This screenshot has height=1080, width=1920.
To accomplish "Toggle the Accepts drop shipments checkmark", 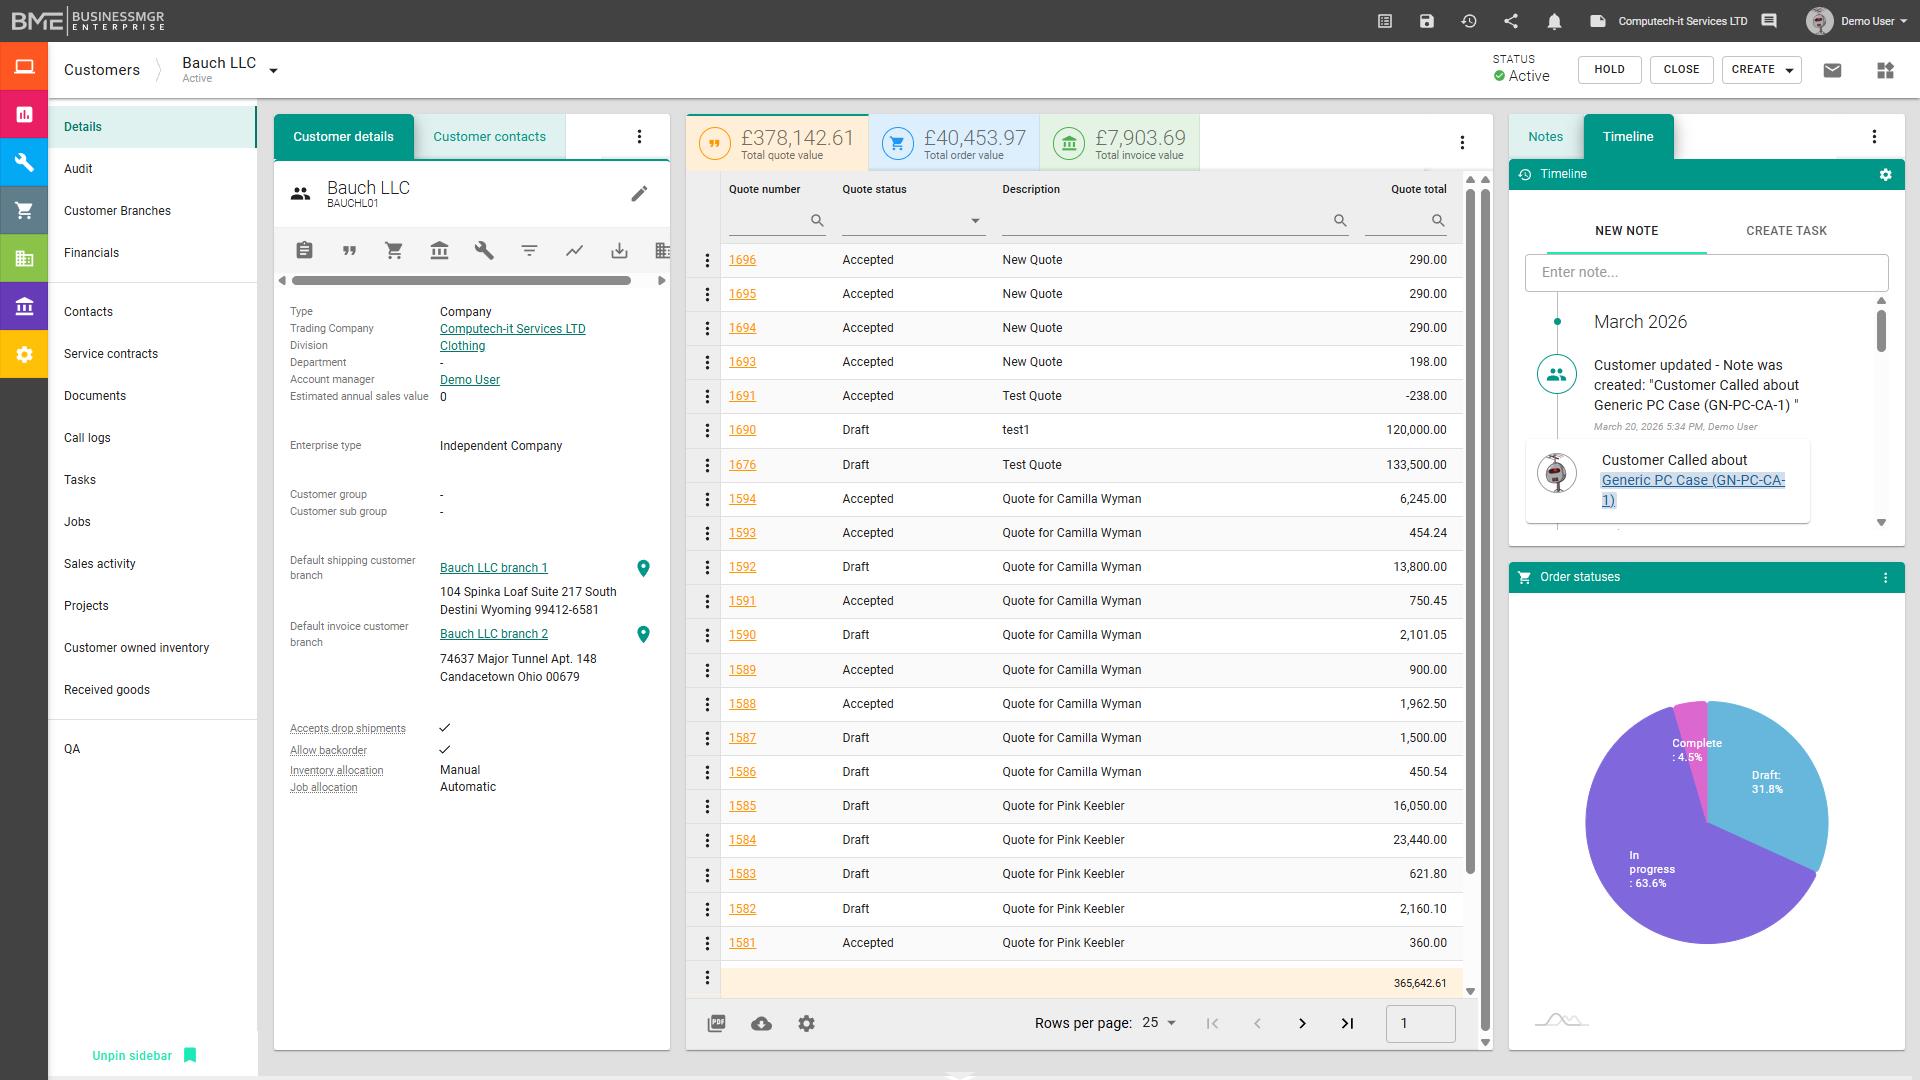I will [444, 728].
